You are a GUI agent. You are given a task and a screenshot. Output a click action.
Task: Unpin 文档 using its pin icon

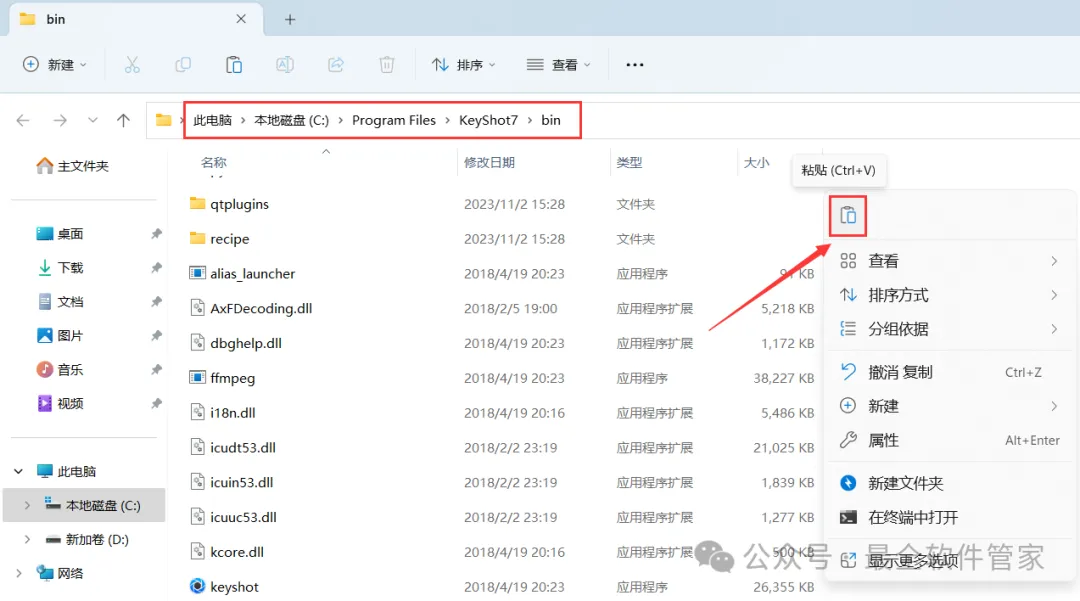coord(156,302)
